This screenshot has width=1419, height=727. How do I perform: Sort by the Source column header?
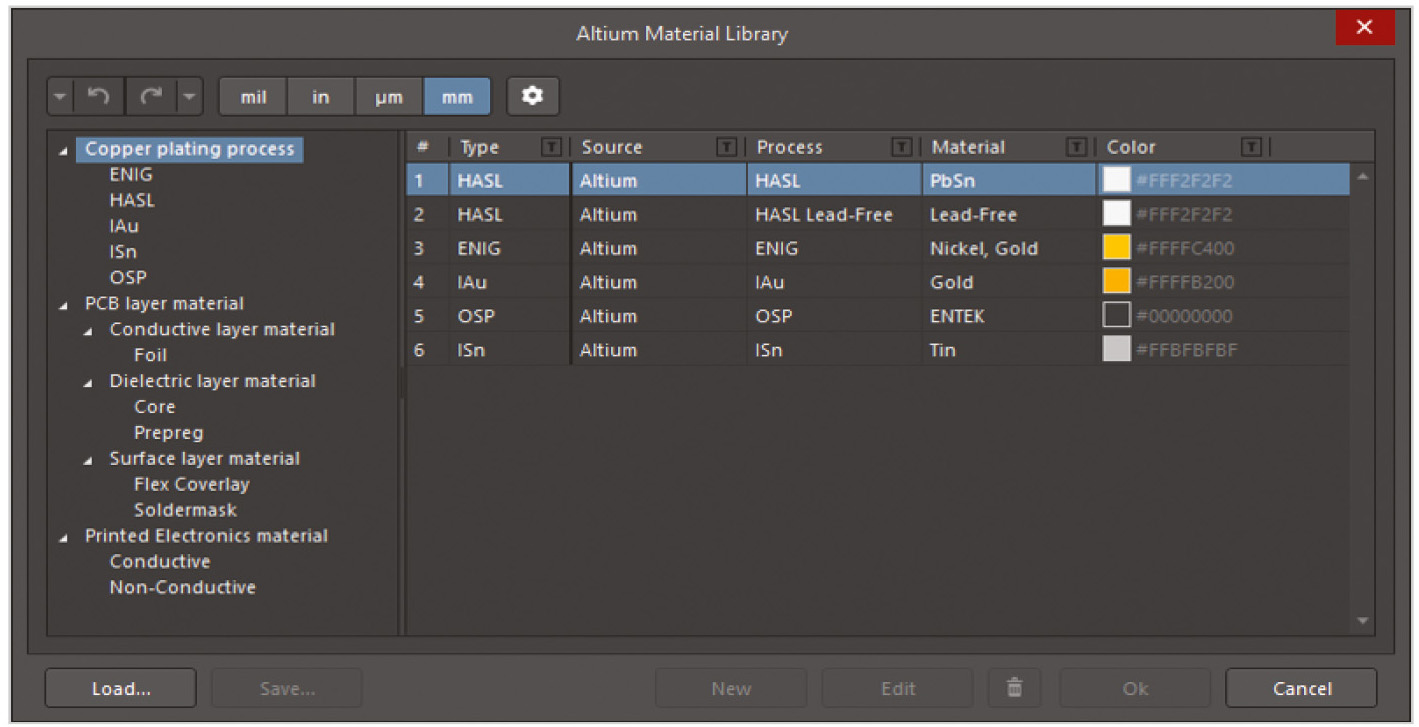[x=611, y=147]
